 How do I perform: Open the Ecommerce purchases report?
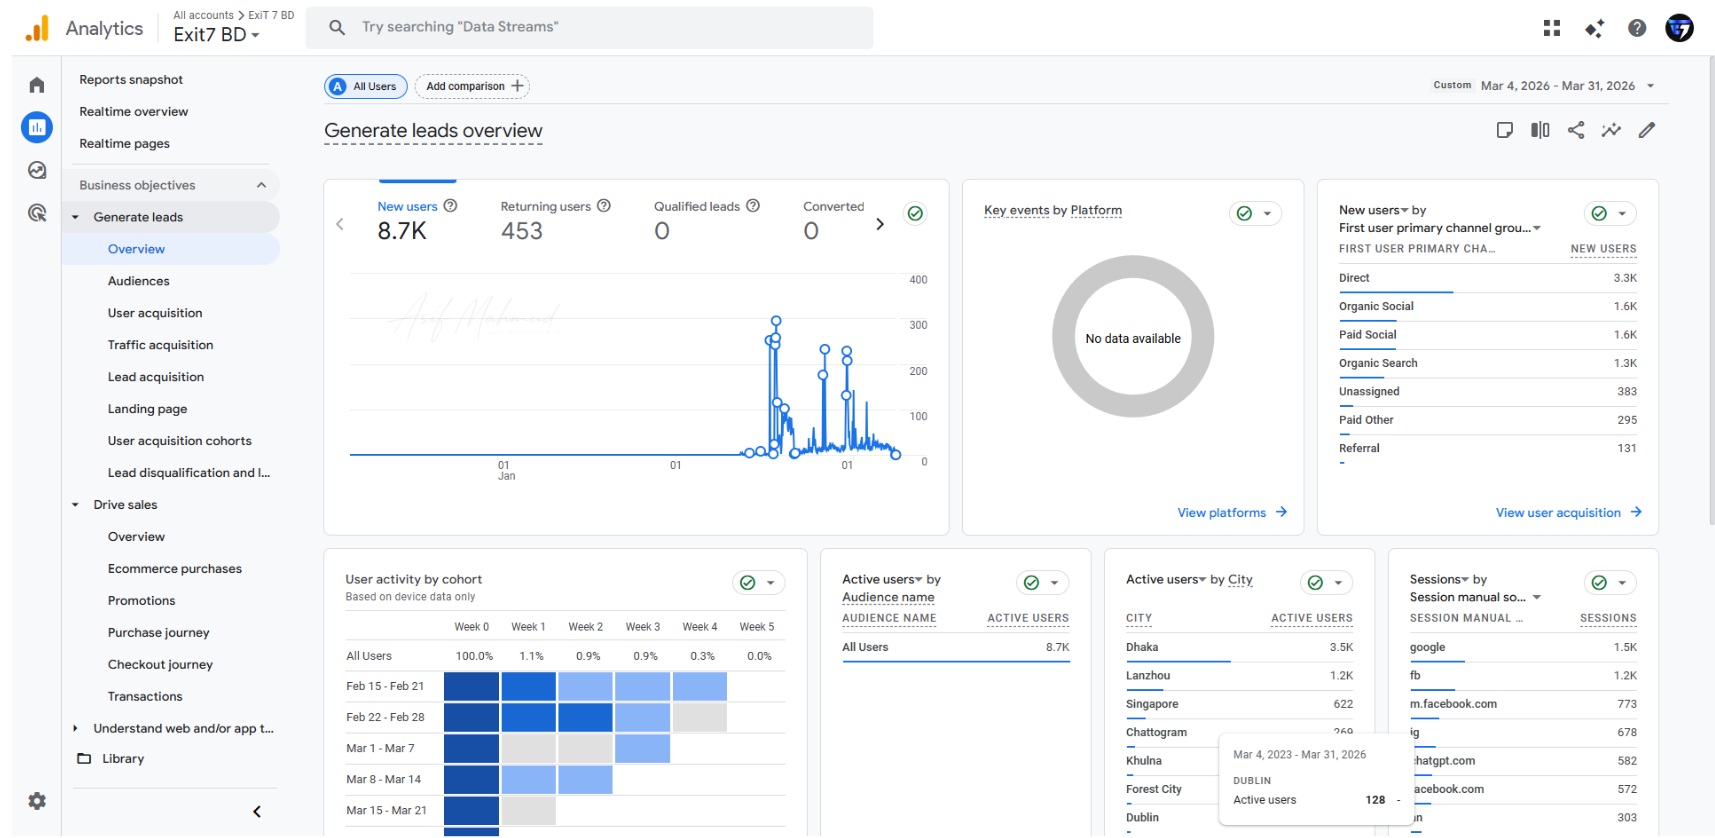tap(175, 569)
